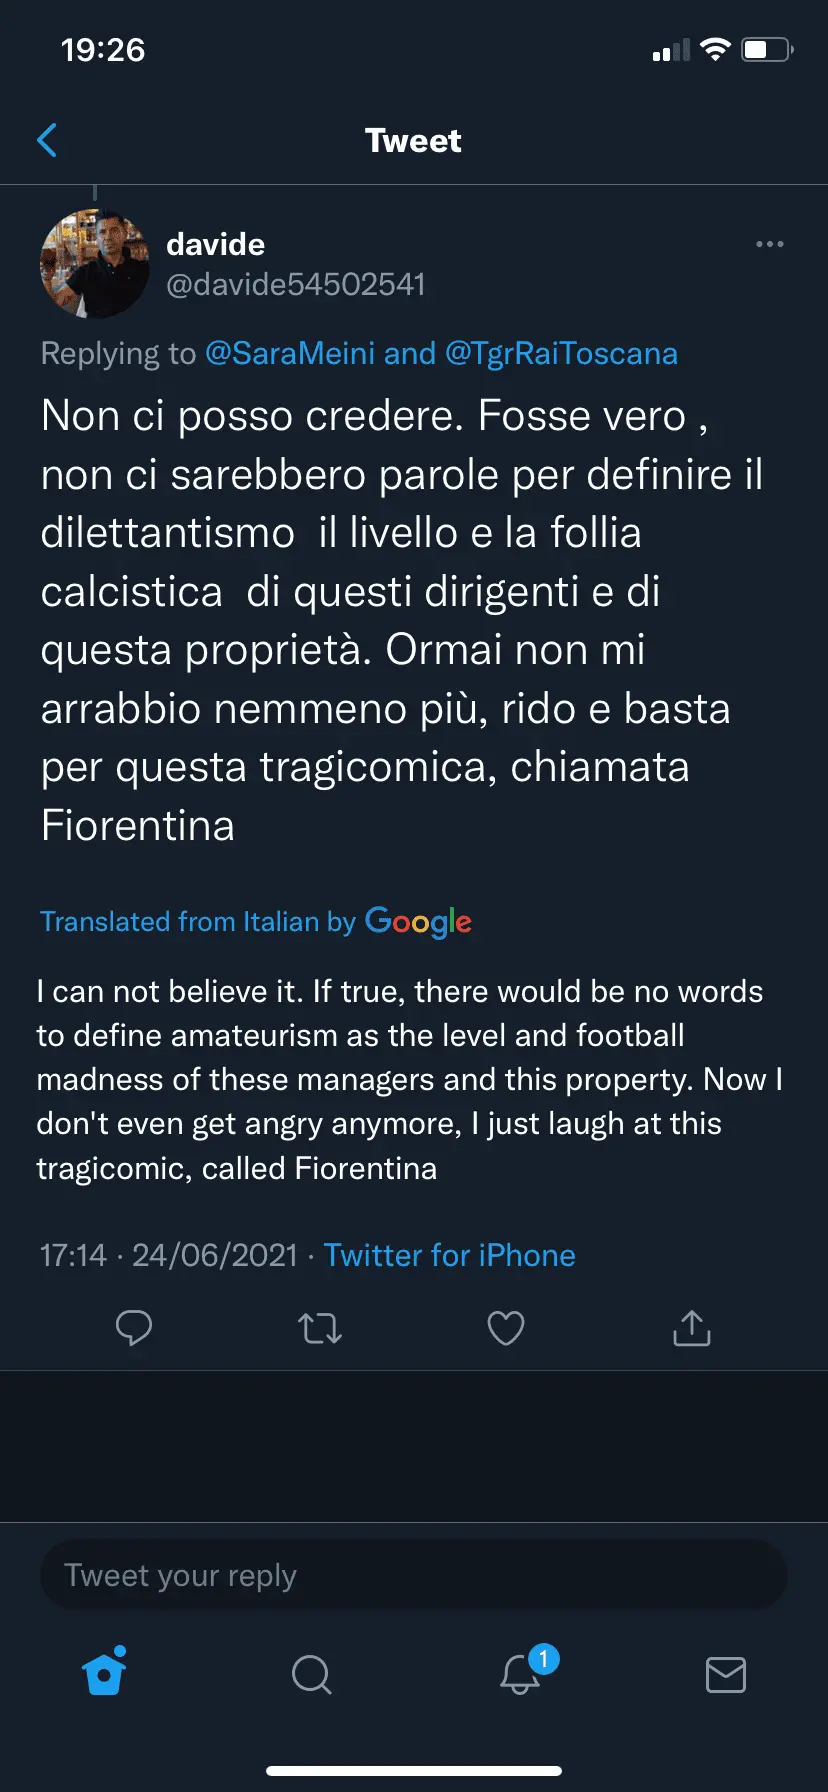Open the three-dot more options menu
The height and width of the screenshot is (1792, 828).
coord(769,244)
